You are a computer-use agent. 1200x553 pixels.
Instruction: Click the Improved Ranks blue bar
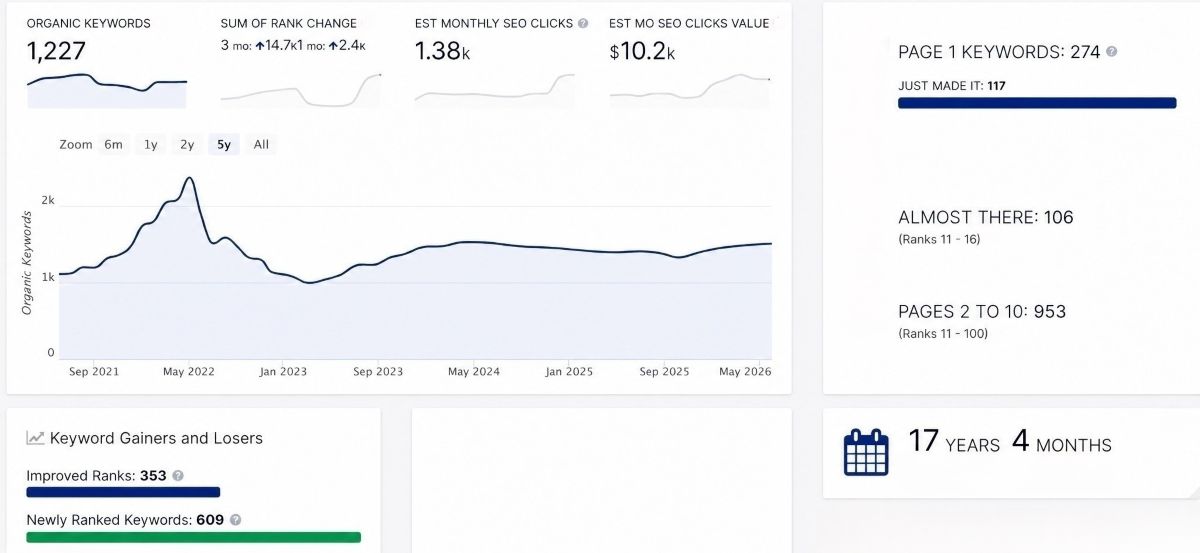click(x=123, y=492)
